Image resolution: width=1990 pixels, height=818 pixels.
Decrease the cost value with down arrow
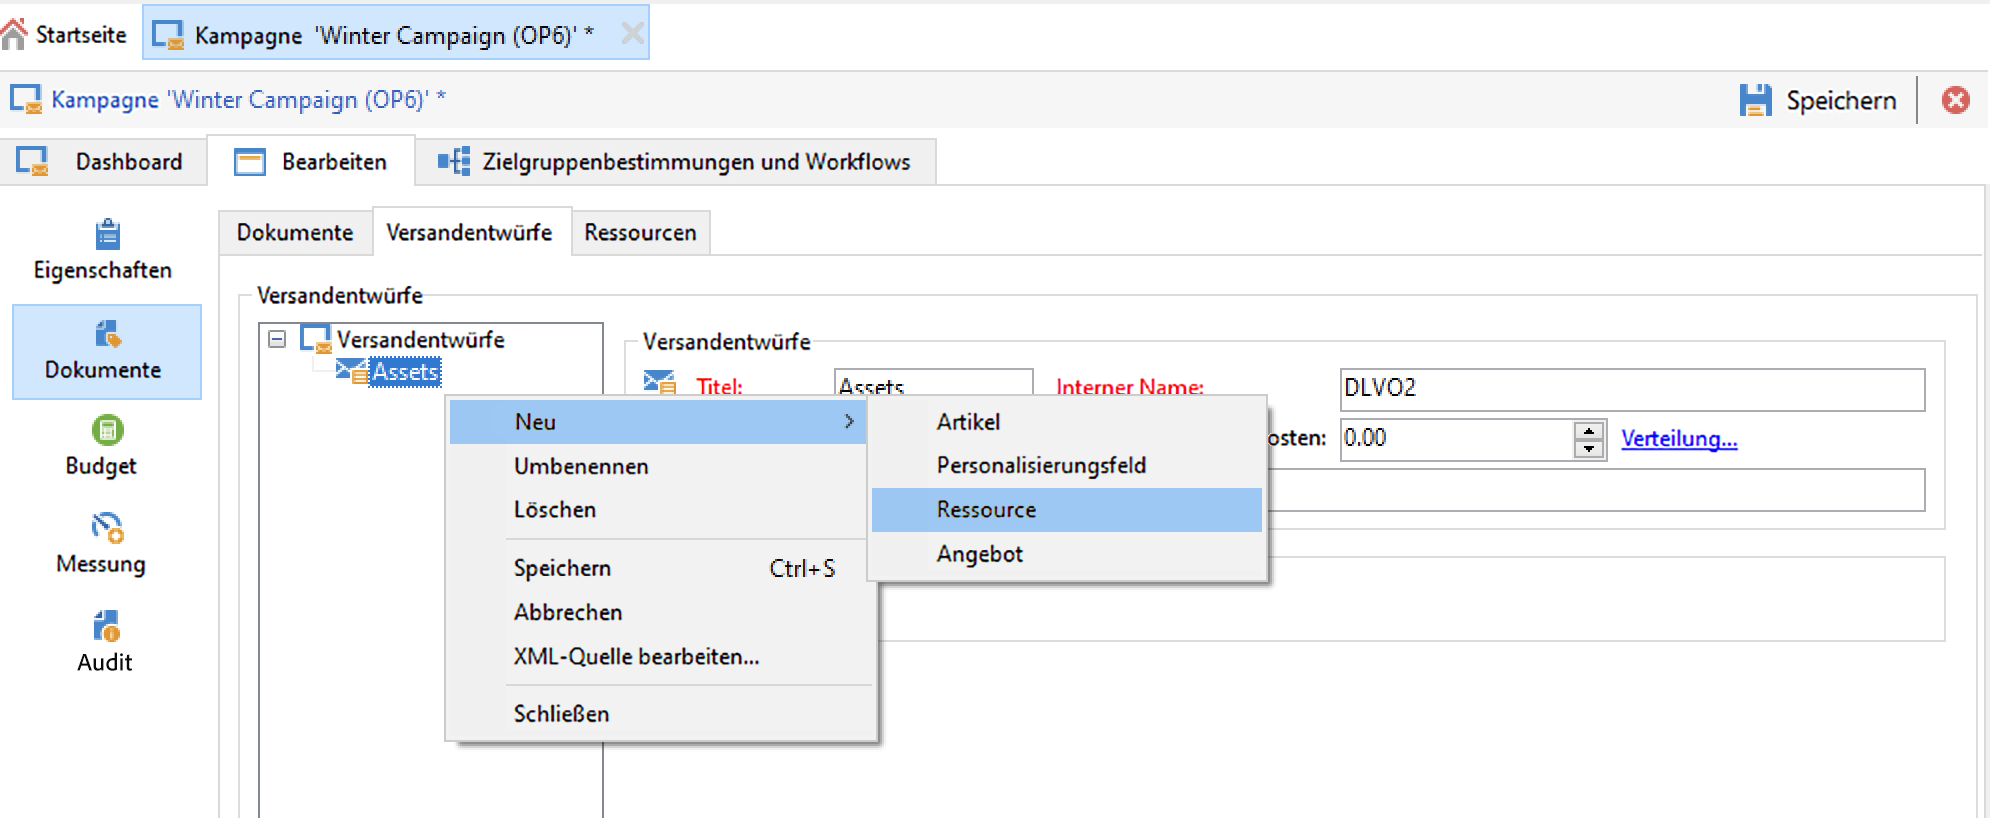(1589, 448)
